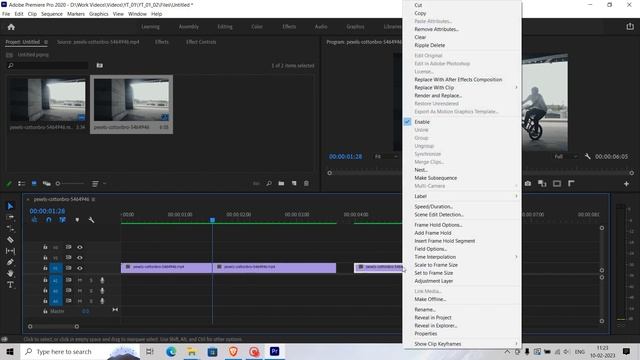Click Comparison View icon in Program monitor

542,184
